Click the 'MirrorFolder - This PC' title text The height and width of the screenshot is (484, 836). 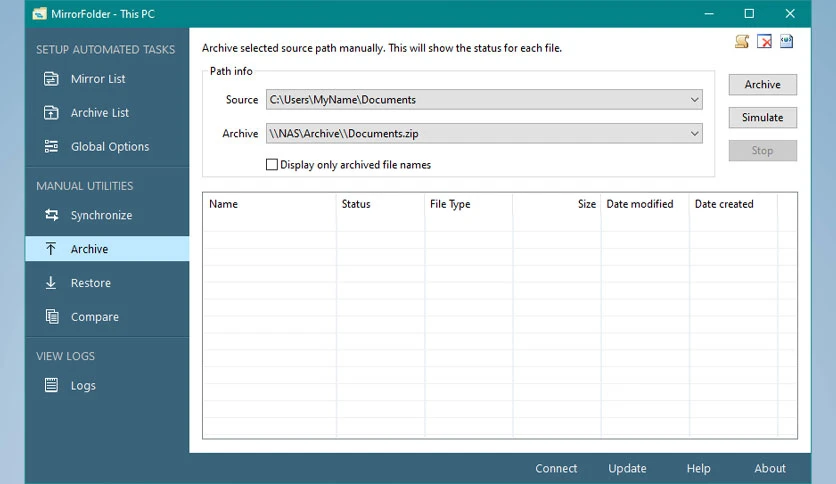click(103, 14)
